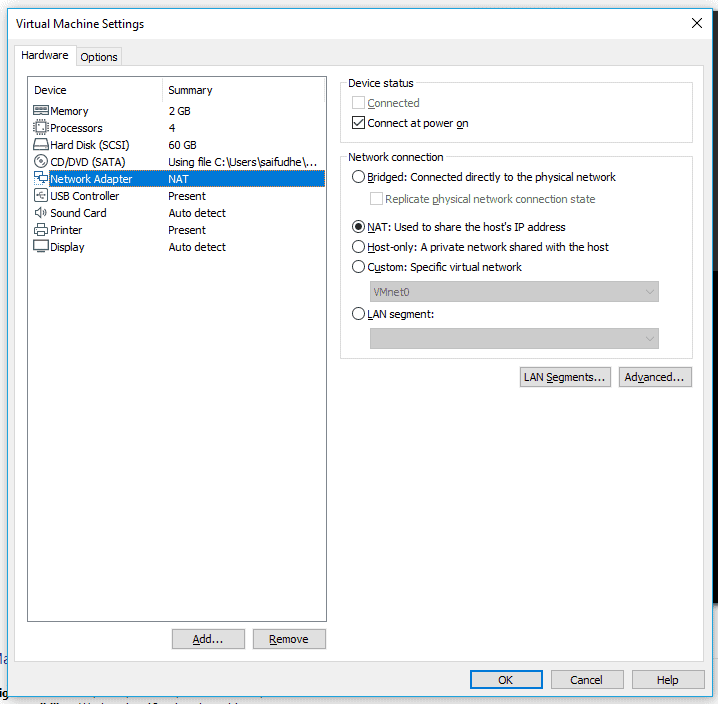Image resolution: width=718 pixels, height=704 pixels.
Task: Click the Memory device icon
Action: (x=41, y=110)
